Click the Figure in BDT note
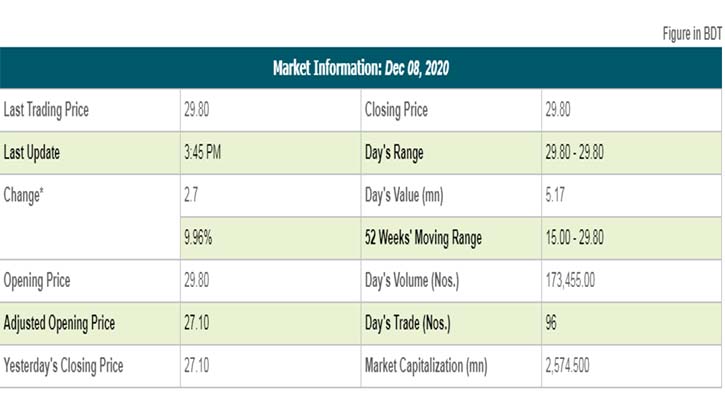 pos(692,34)
